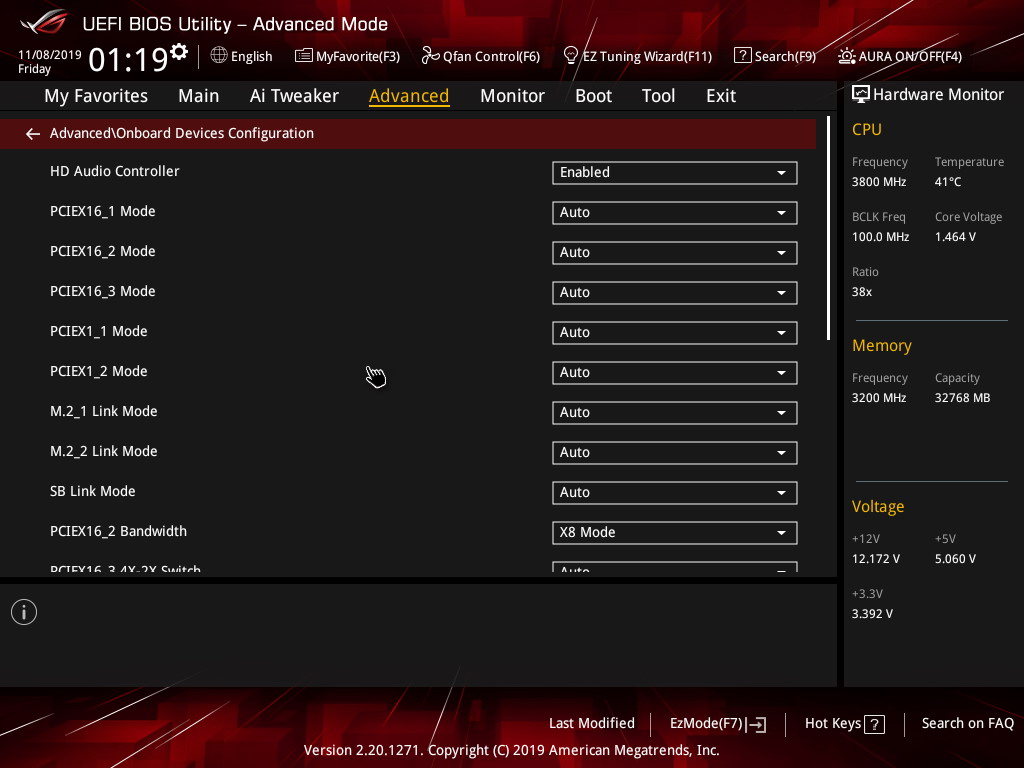Click CPU temperature 41°C value
Screen dimensions: 1024x768
tap(948, 182)
